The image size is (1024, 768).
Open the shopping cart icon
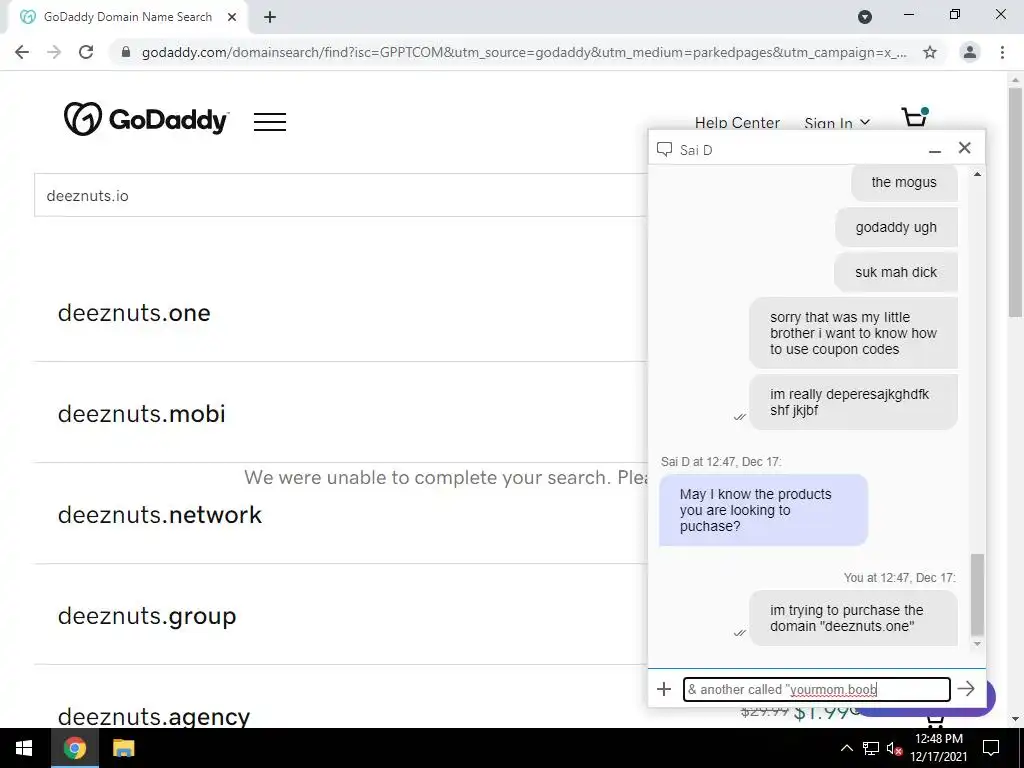tap(915, 117)
